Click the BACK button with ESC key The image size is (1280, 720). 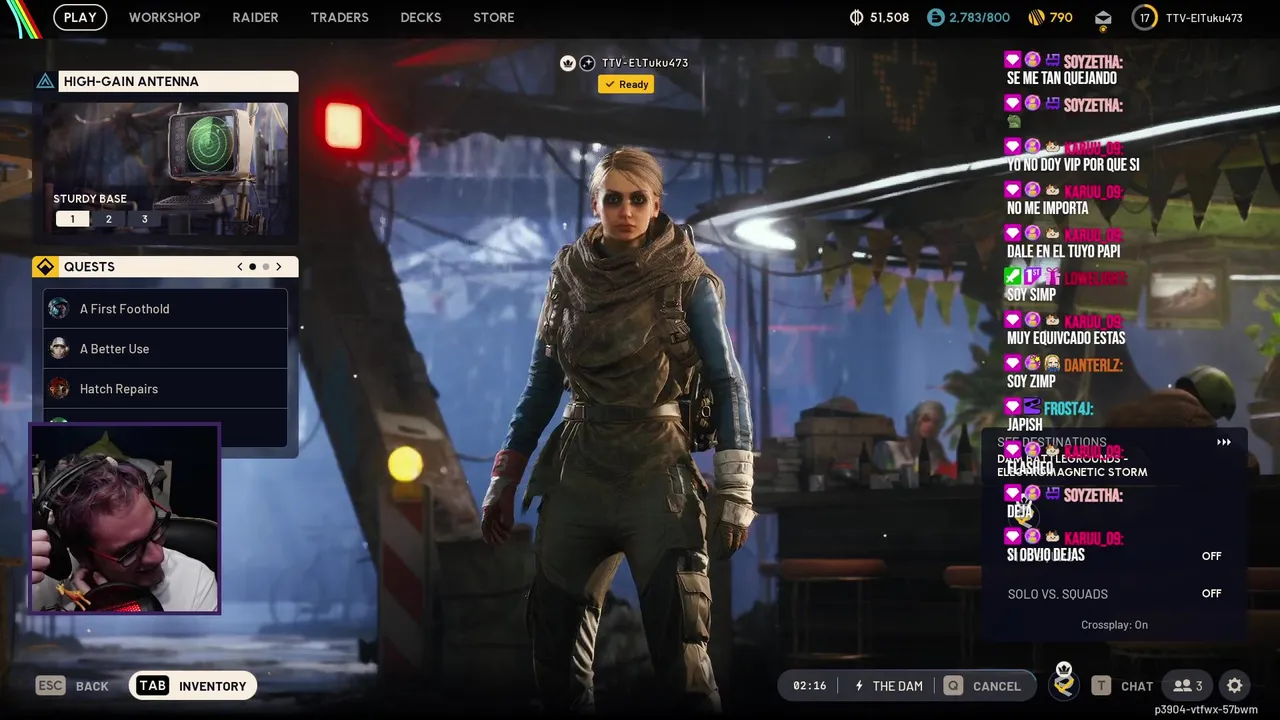[x=72, y=686]
